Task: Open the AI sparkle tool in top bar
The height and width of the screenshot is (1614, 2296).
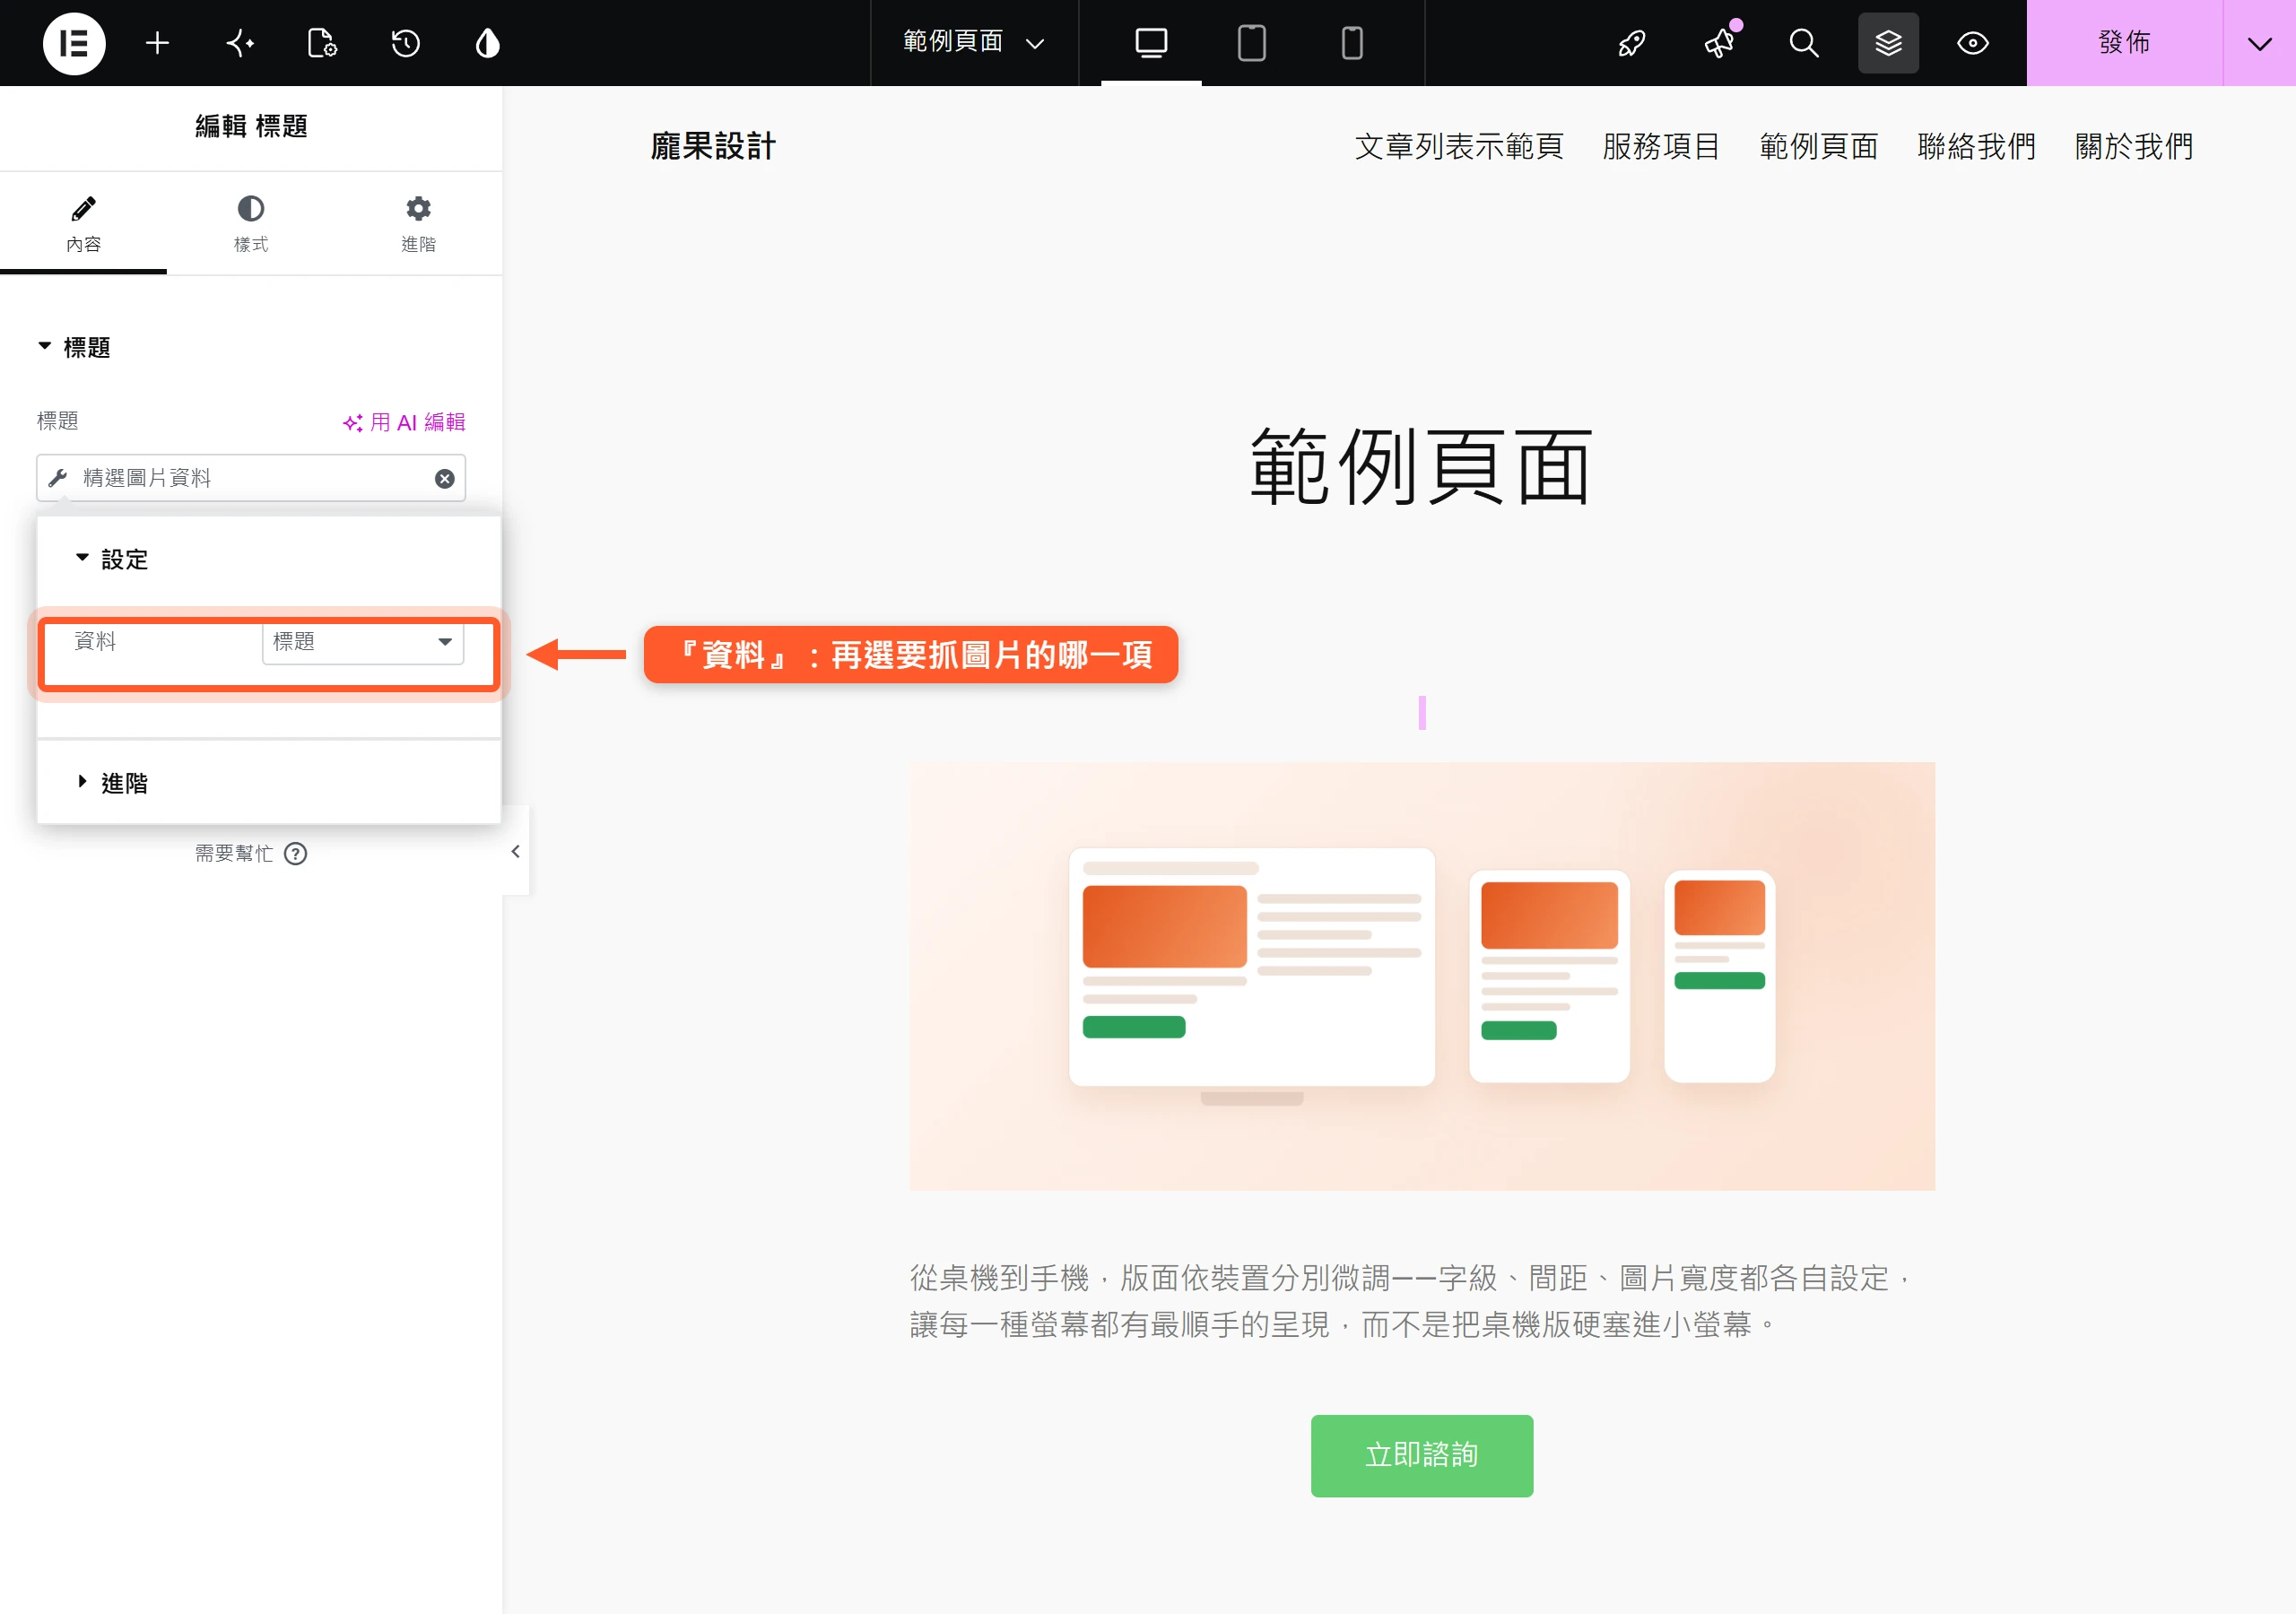Action: (240, 43)
